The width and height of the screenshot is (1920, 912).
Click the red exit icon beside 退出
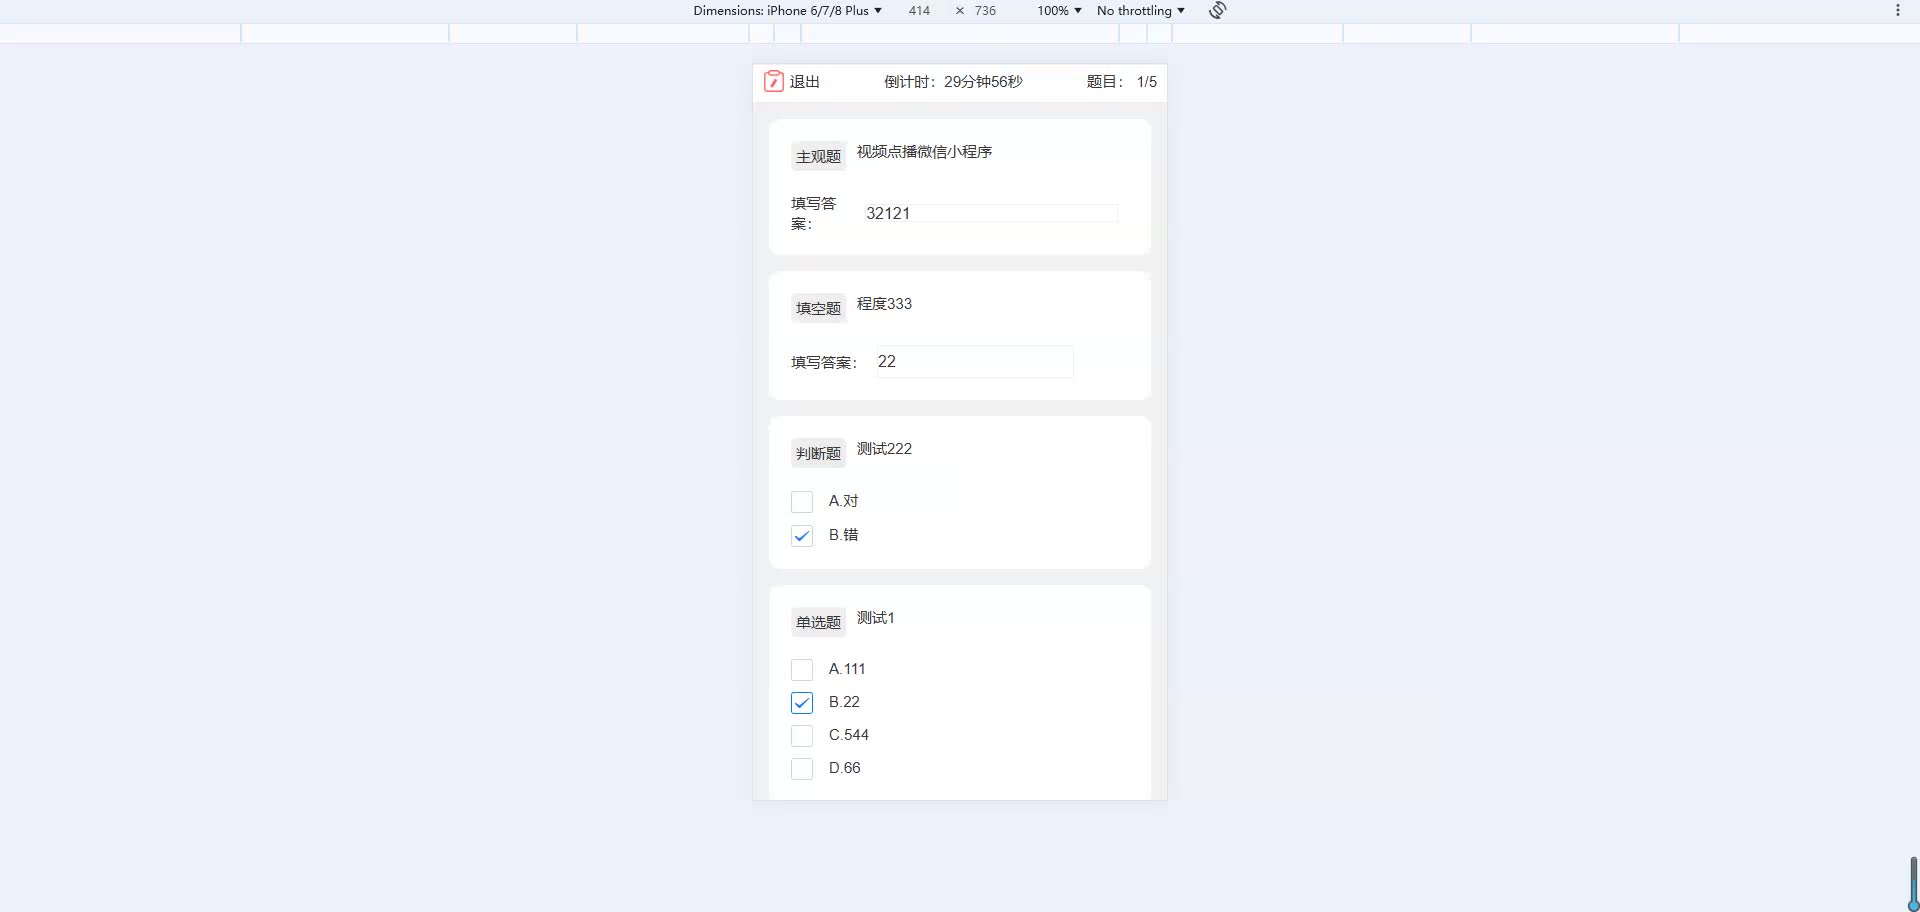click(773, 81)
